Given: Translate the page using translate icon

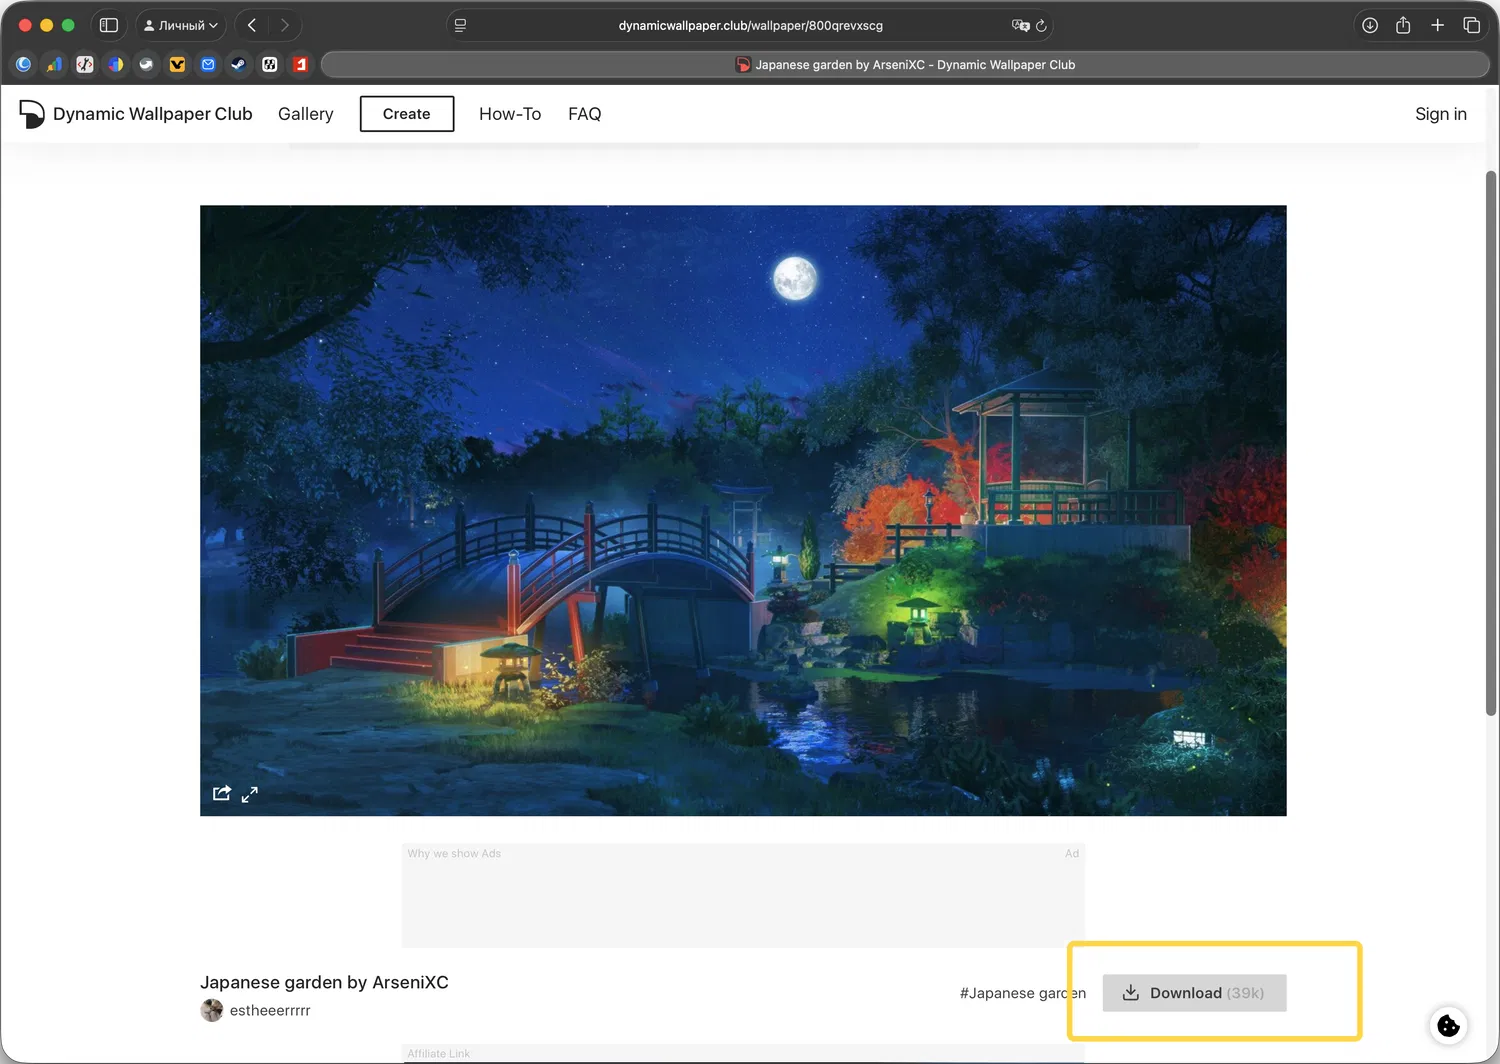Looking at the screenshot, I should coord(1020,25).
